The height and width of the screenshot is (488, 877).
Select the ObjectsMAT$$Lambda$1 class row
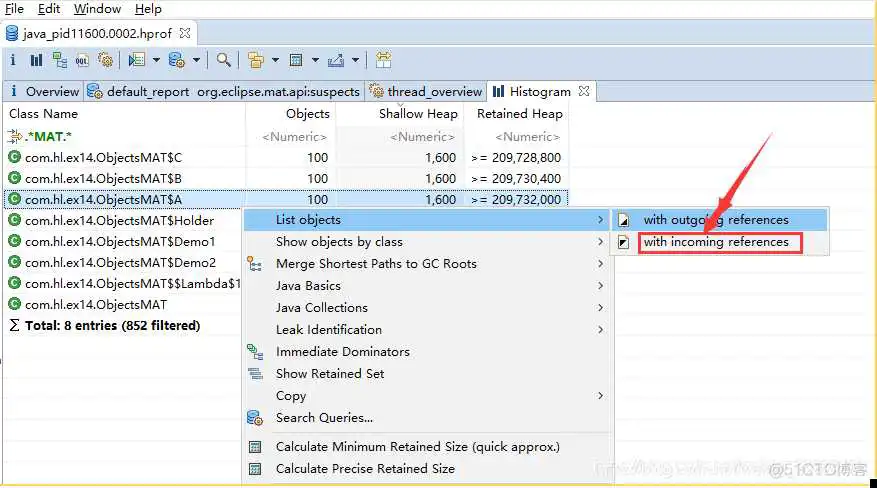pyautogui.click(x=124, y=283)
